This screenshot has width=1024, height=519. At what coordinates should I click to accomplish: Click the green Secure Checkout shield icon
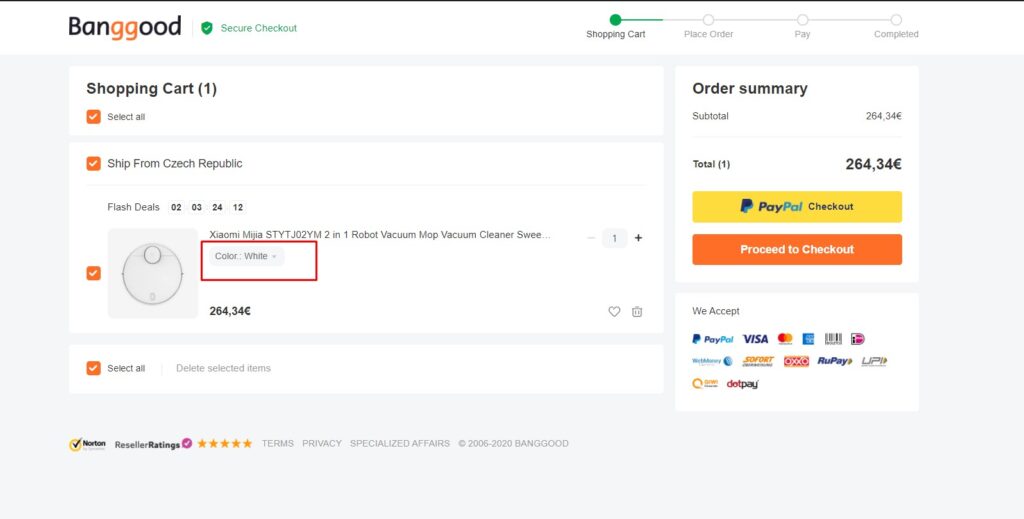tap(207, 28)
